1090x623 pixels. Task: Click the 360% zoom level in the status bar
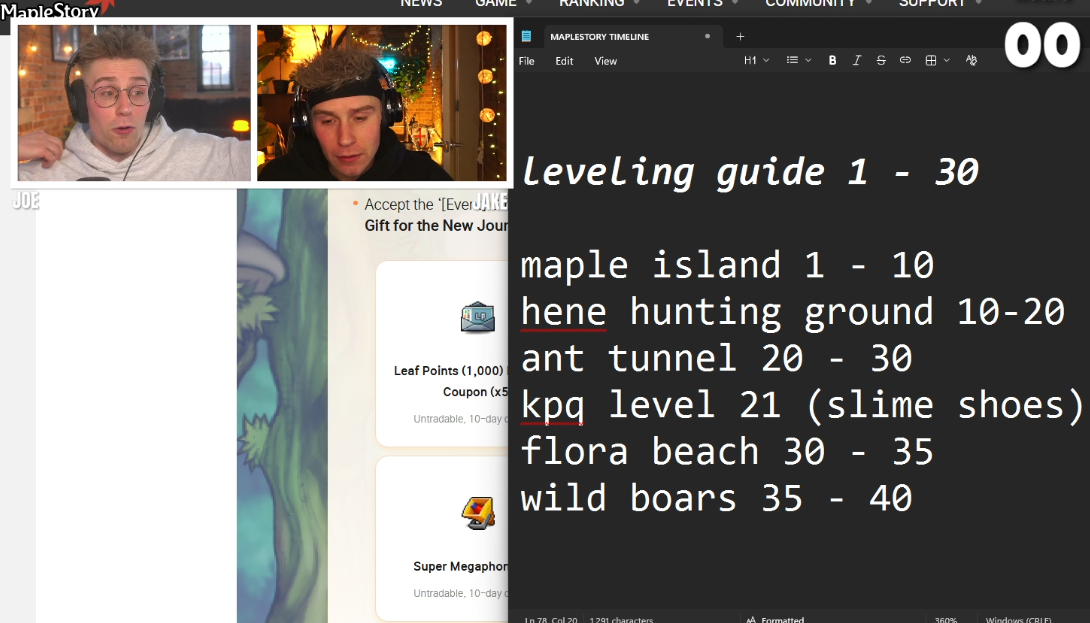click(x=945, y=619)
